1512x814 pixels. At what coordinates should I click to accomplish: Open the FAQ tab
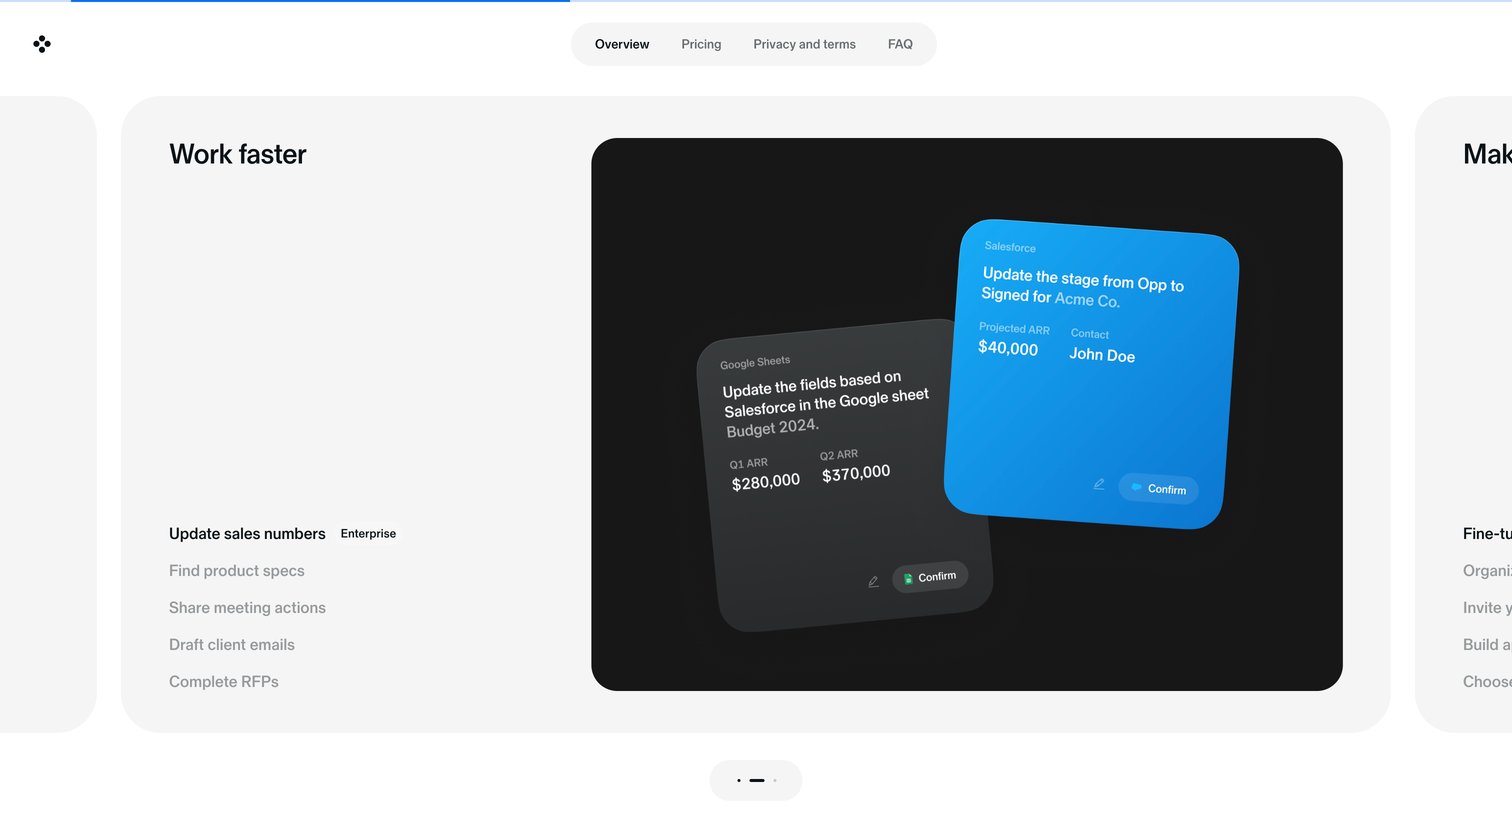coord(900,44)
